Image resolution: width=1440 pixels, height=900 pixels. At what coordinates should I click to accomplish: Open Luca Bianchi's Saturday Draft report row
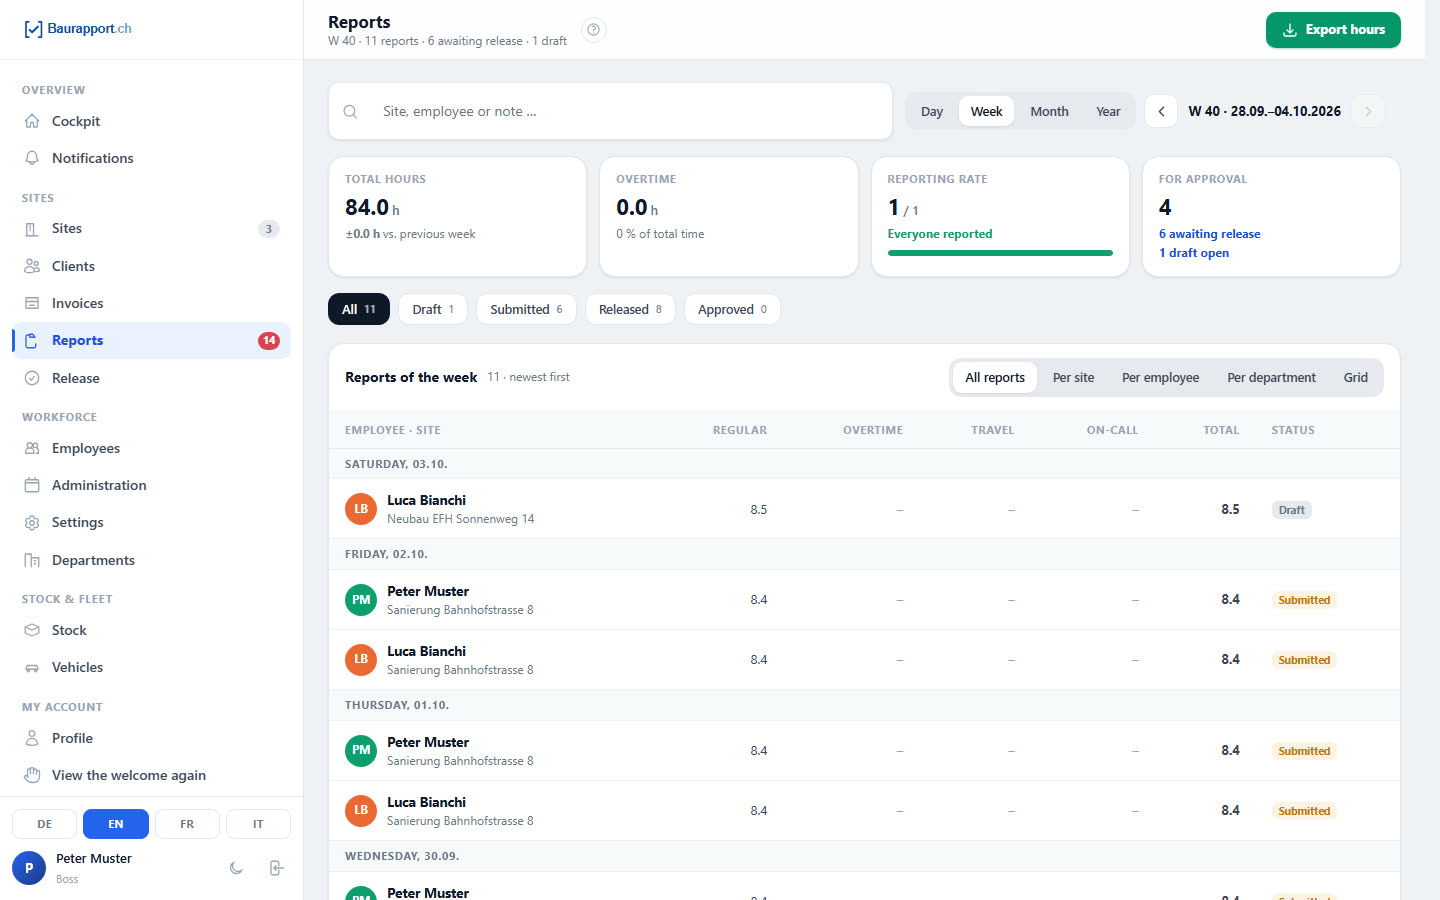pos(864,509)
